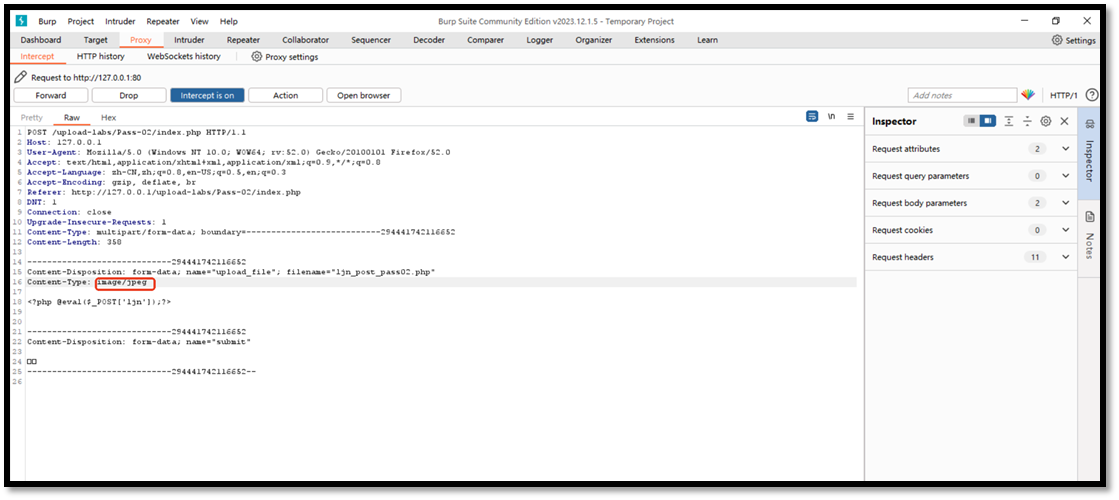Select the Proxy tab
The width and height of the screenshot is (1119, 500).
141,40
